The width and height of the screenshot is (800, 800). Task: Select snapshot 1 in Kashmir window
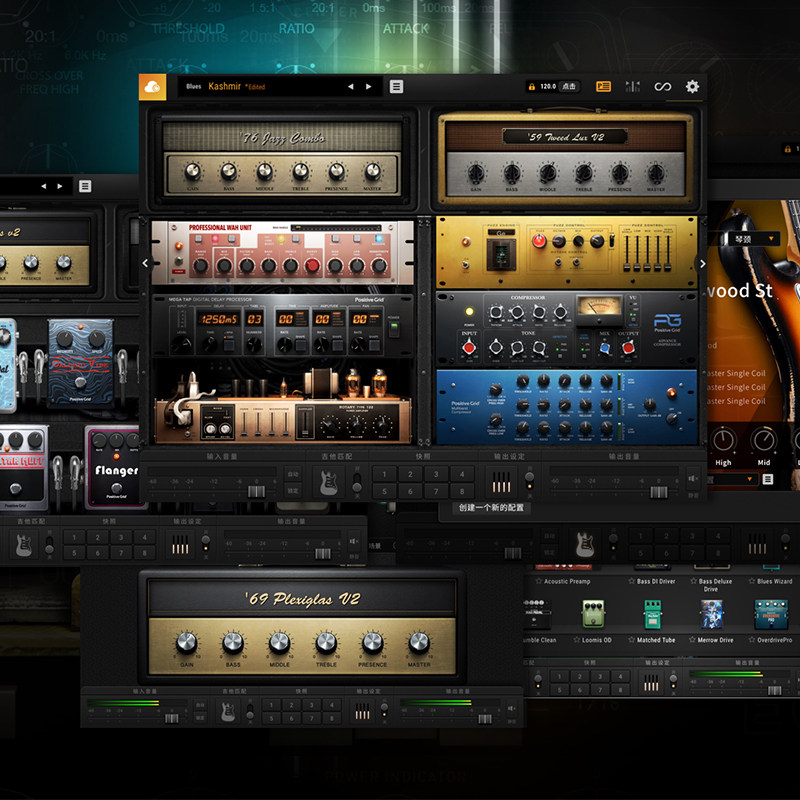point(385,474)
